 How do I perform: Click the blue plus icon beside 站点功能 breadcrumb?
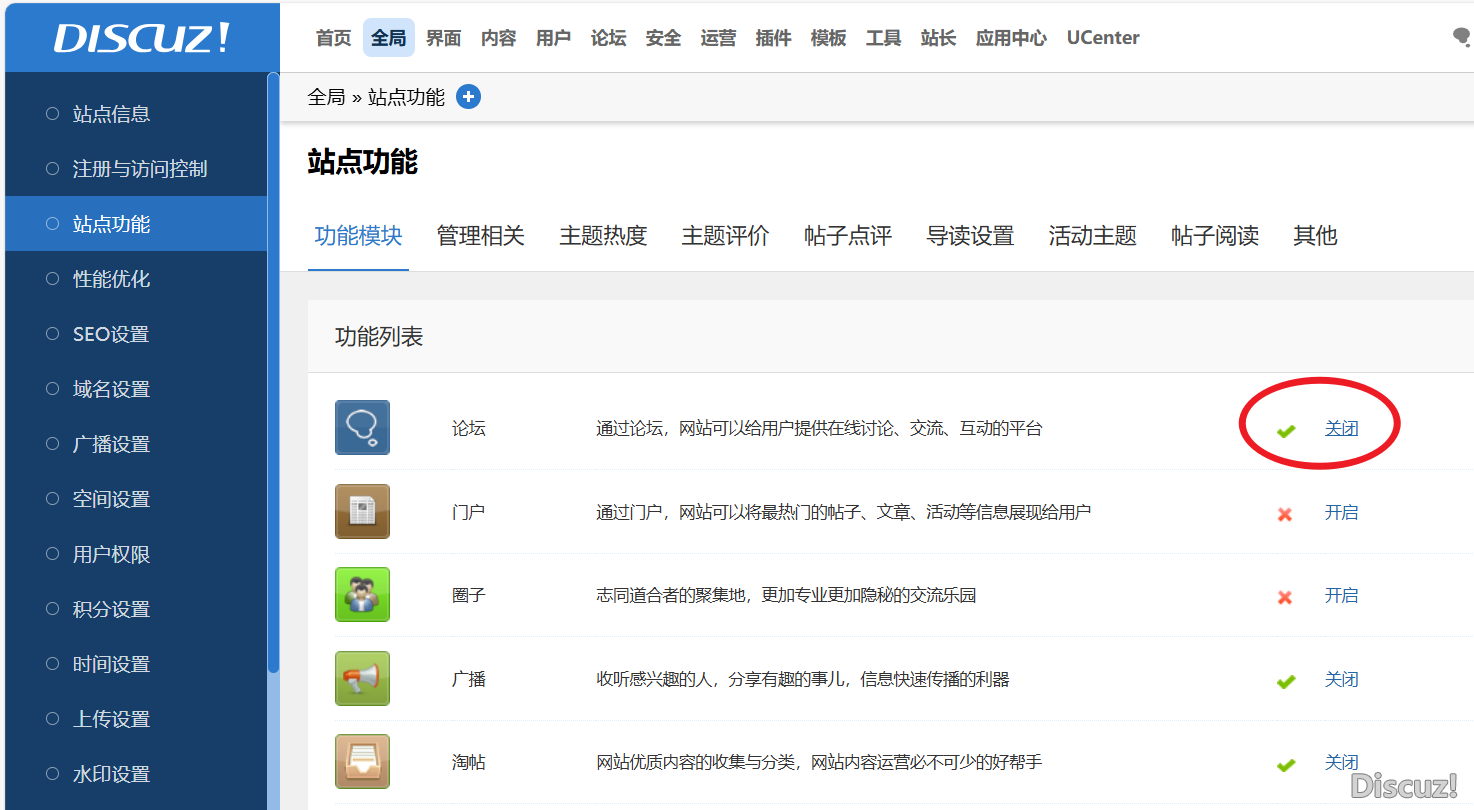468,97
